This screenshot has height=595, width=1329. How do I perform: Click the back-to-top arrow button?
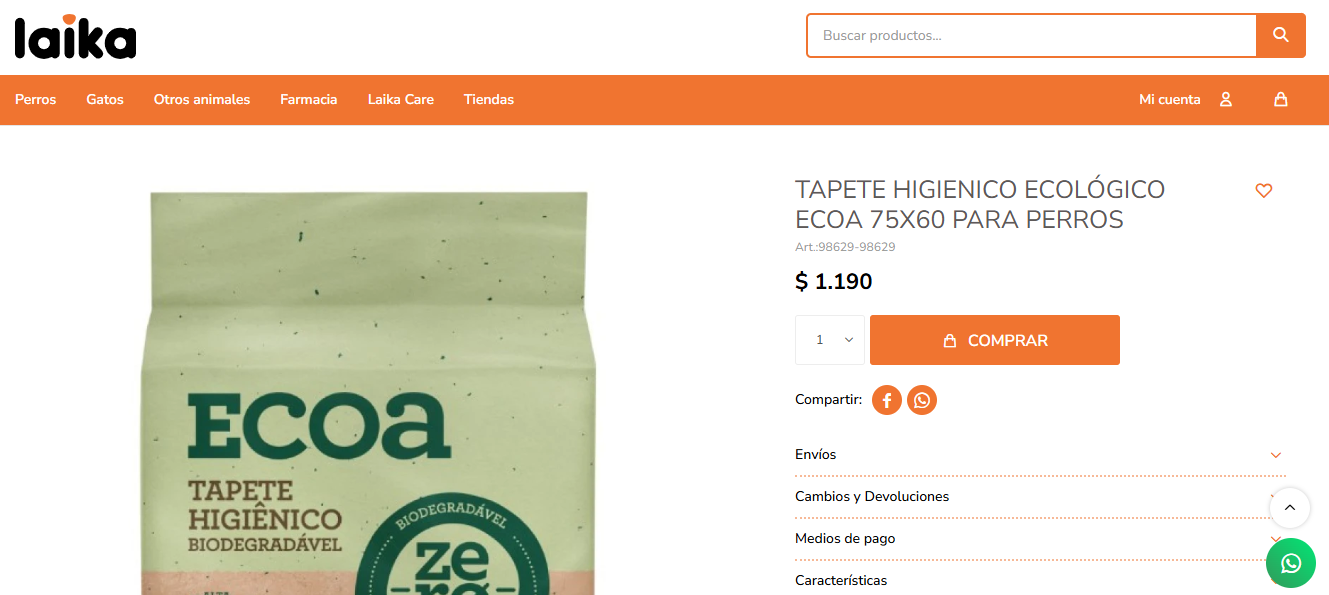1290,508
